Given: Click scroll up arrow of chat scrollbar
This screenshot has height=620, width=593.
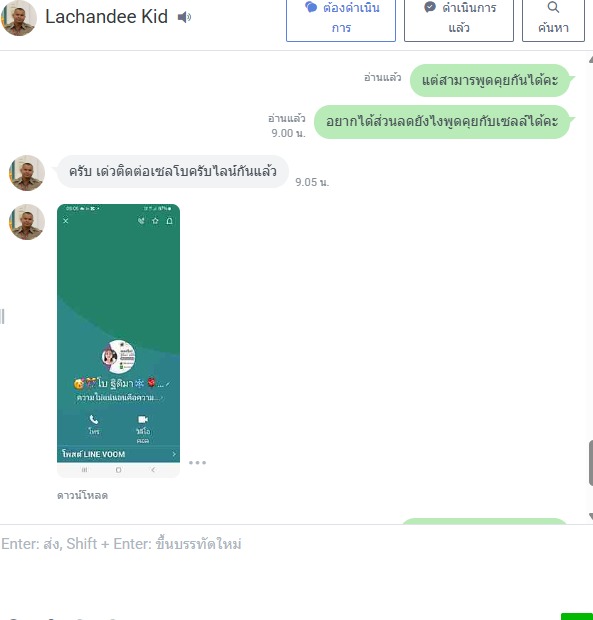Looking at the screenshot, I should 591,60.
